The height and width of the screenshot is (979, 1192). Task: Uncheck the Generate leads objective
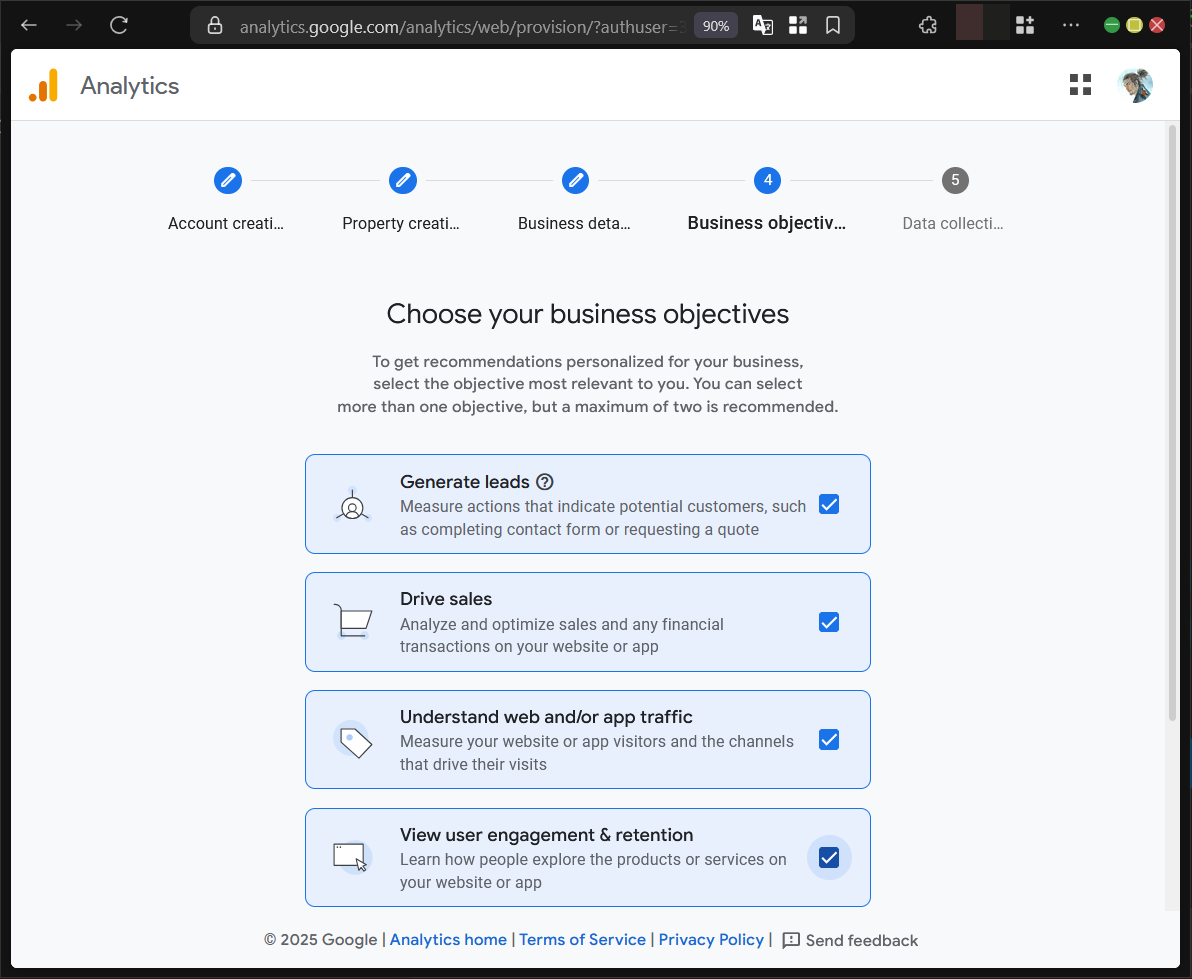click(829, 504)
